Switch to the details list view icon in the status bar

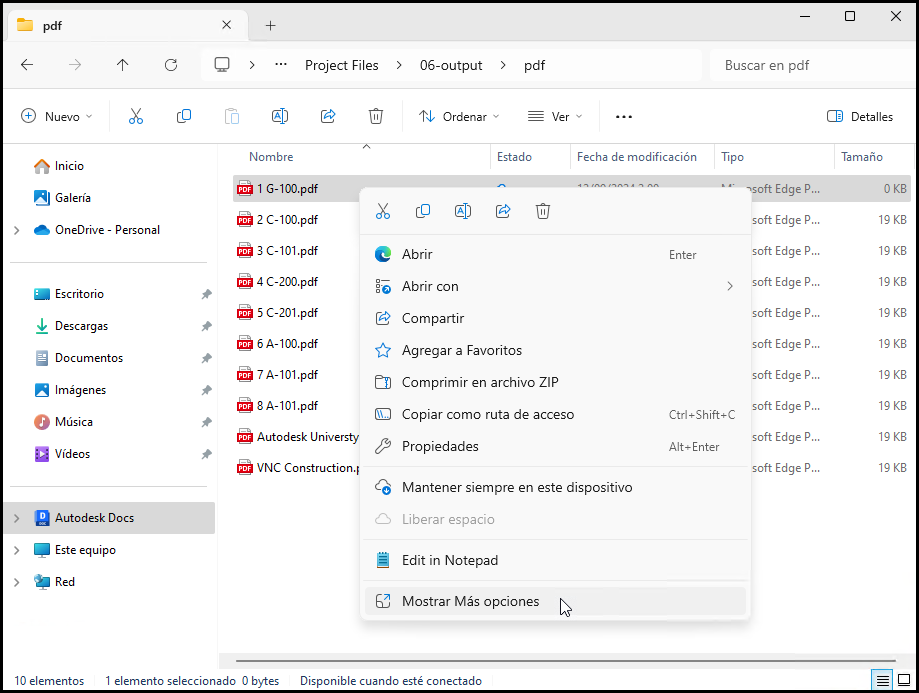click(x=882, y=681)
